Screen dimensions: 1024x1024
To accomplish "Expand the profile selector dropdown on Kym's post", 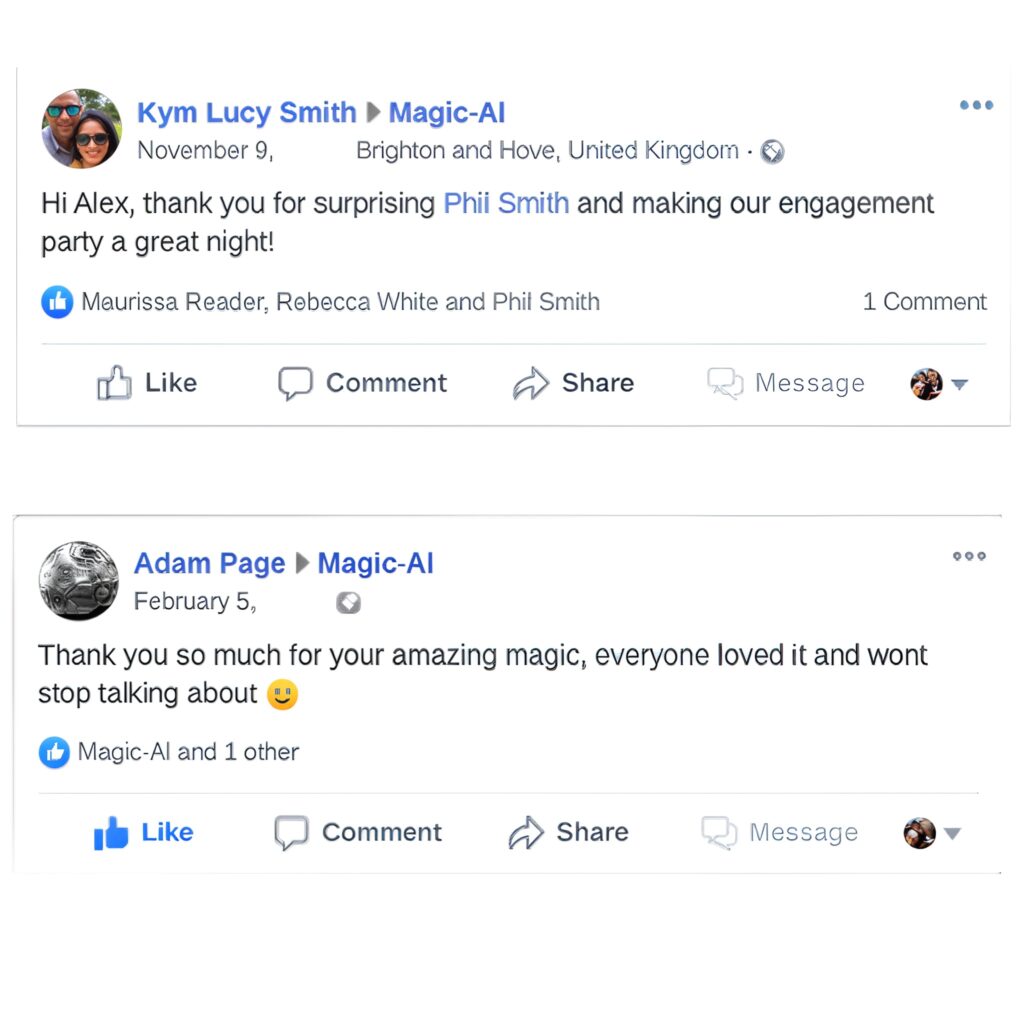I will click(x=959, y=384).
